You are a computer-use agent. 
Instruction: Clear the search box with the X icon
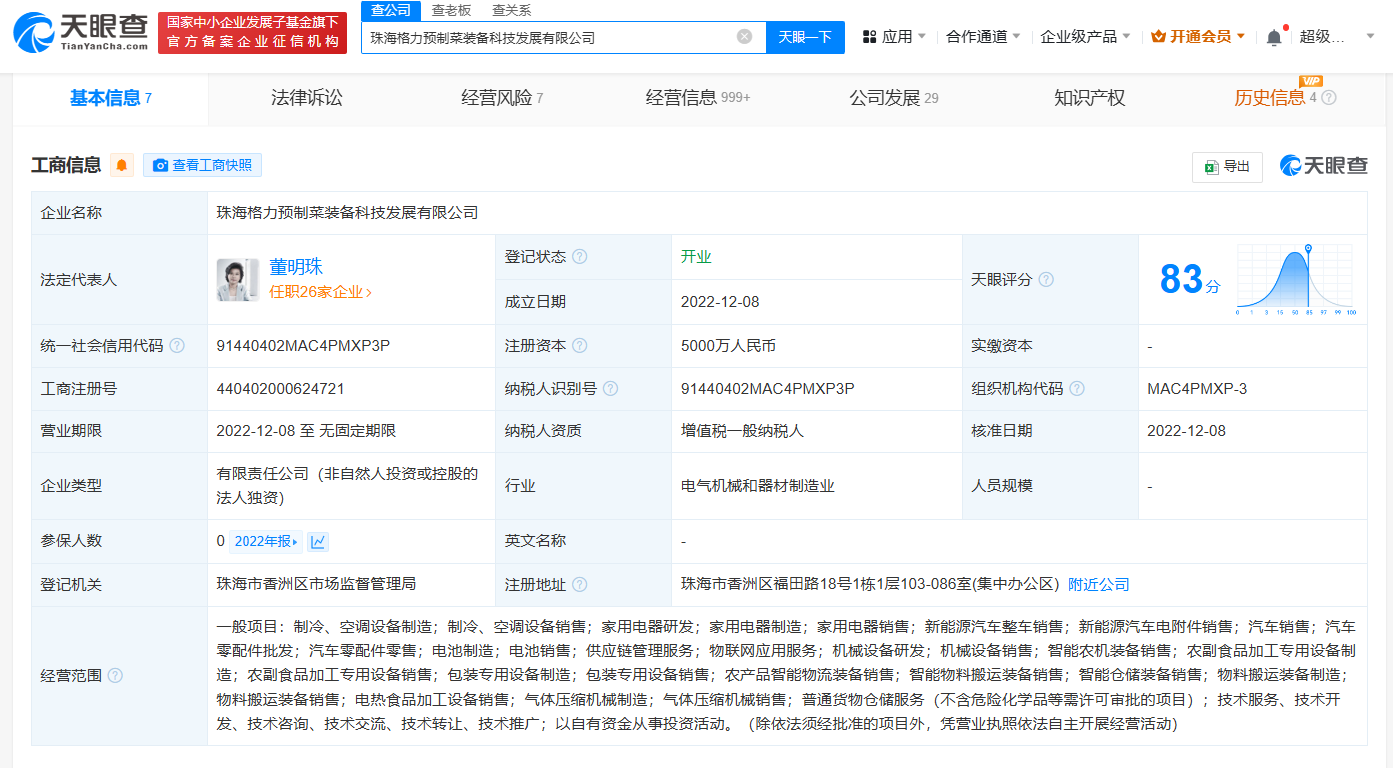pos(743,35)
